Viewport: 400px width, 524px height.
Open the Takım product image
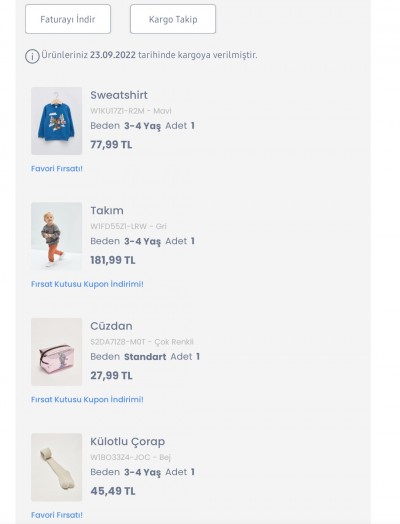(x=56, y=236)
